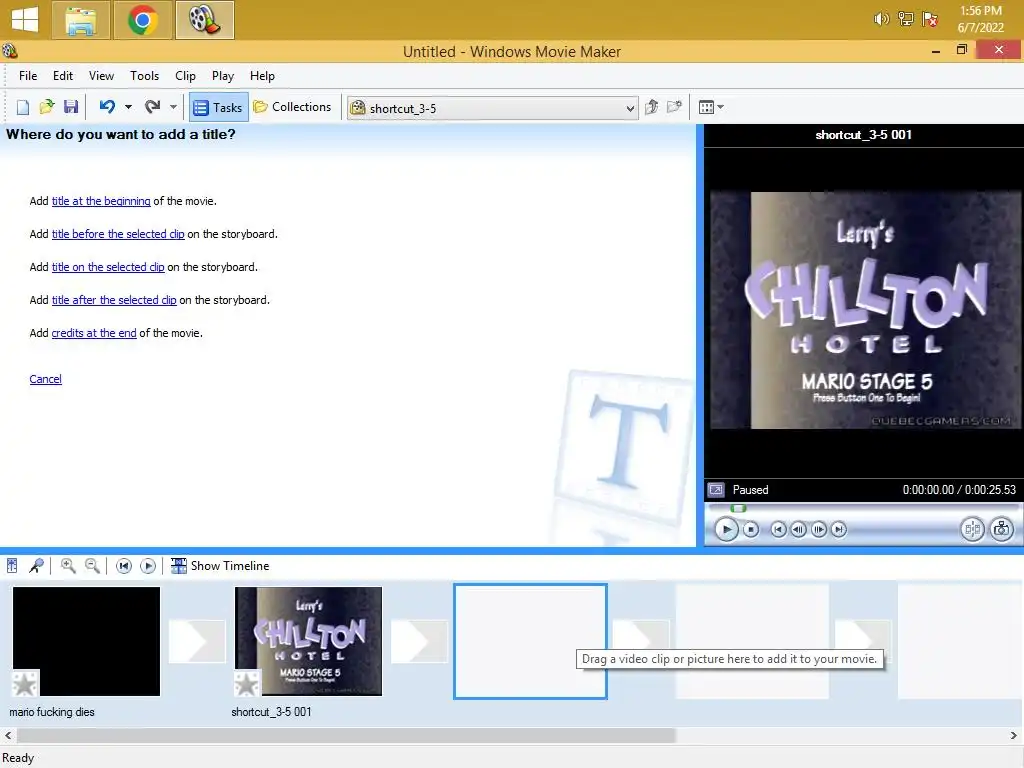Open the undo history dropdown arrow

128,107
